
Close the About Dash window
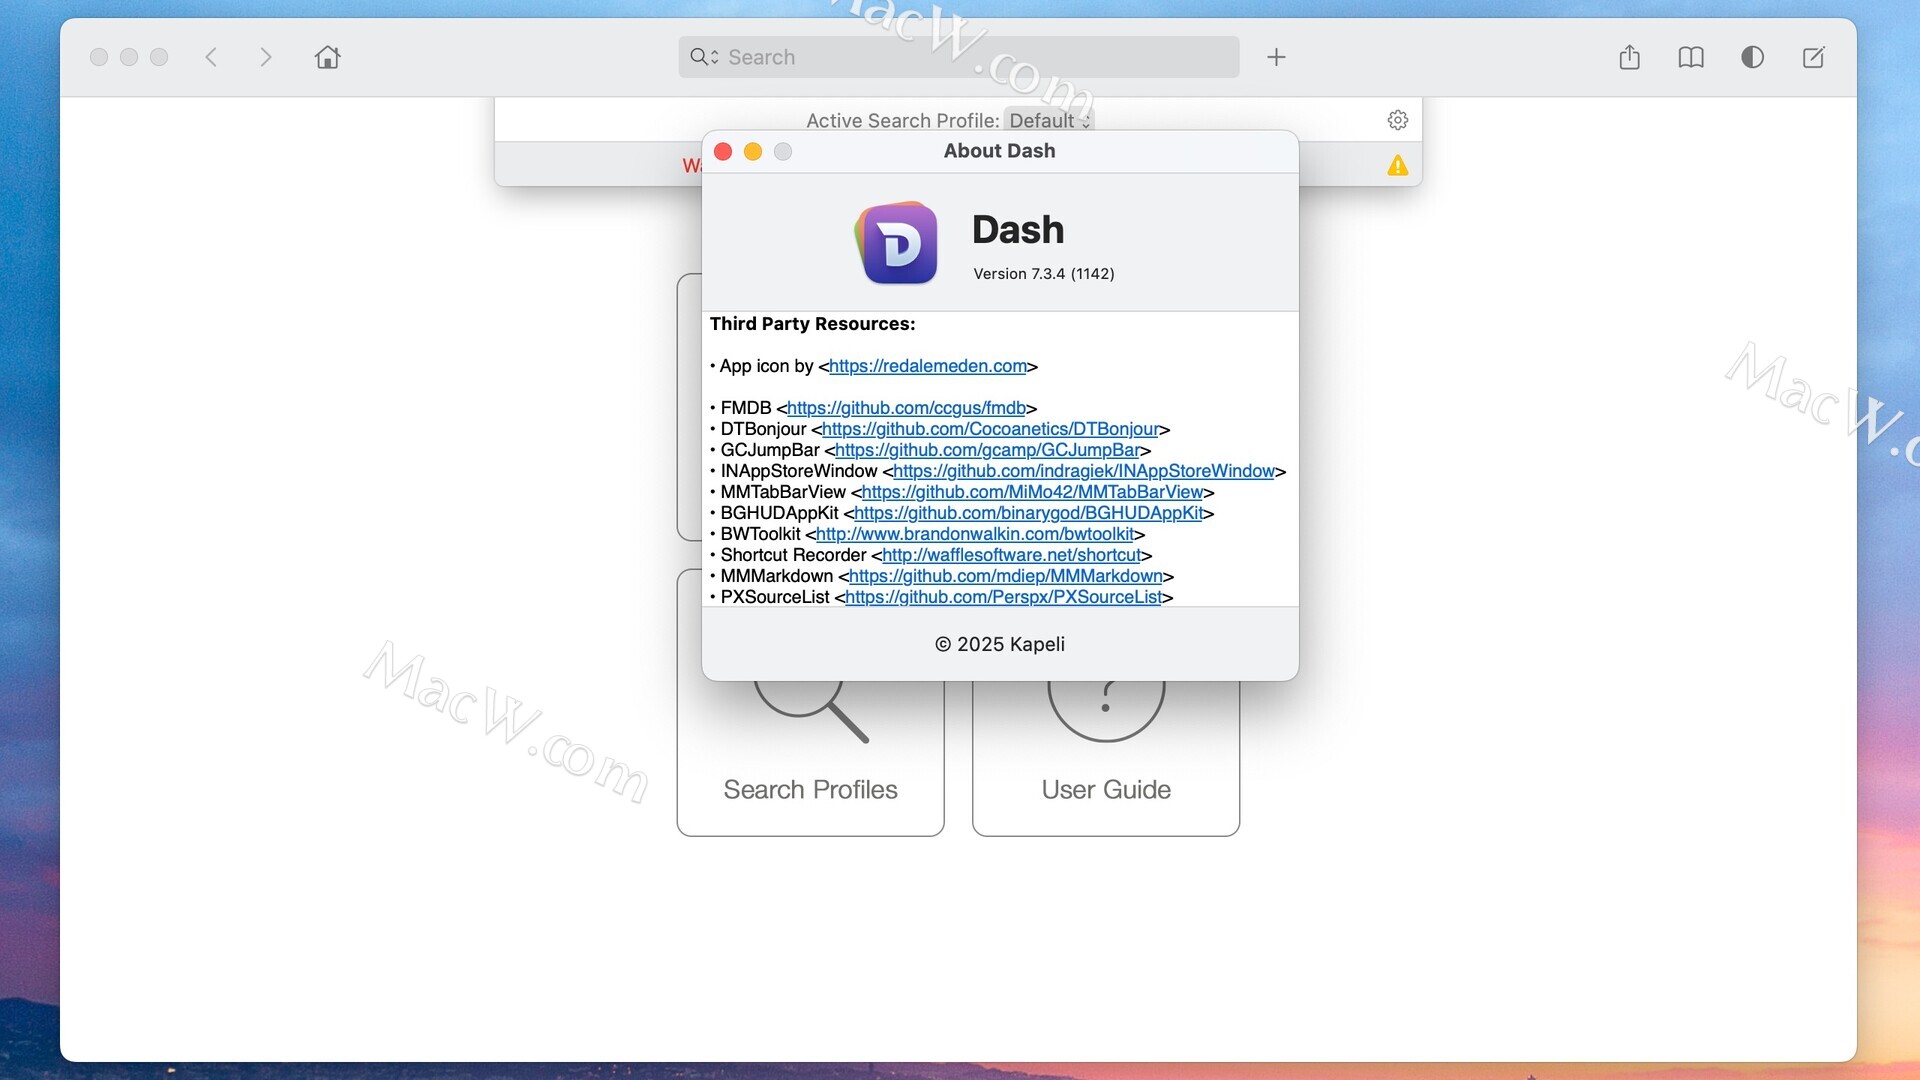coord(723,151)
